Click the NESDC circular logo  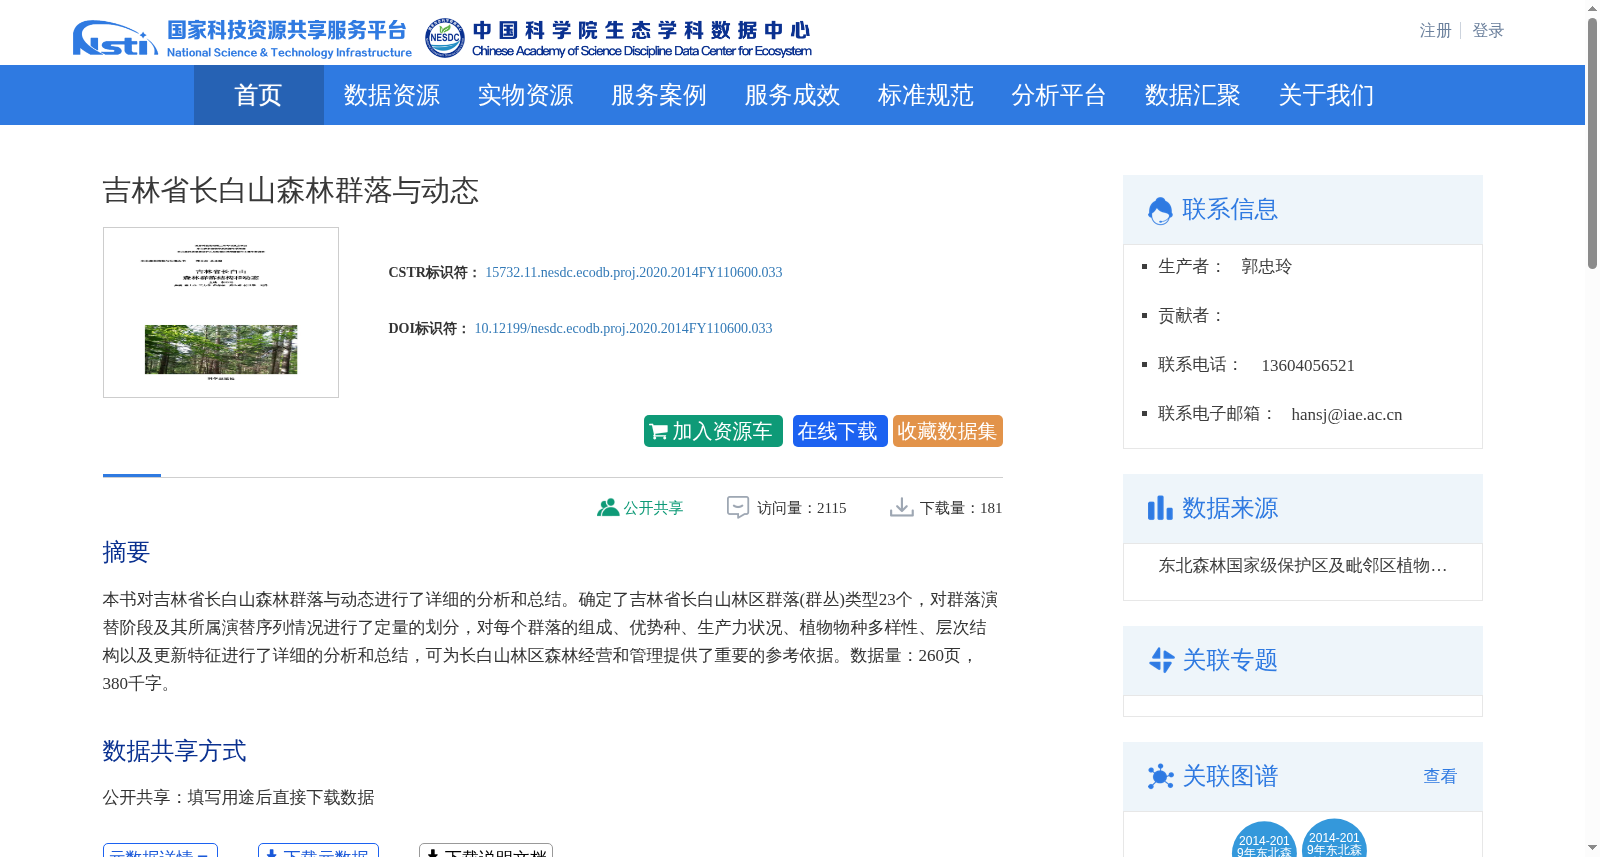pyautogui.click(x=444, y=38)
